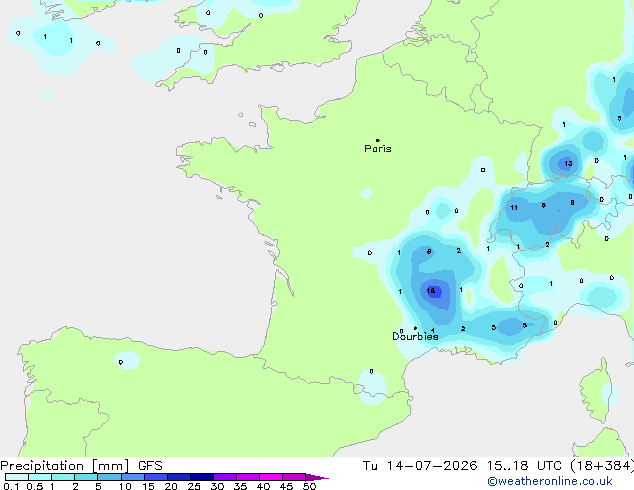634x490 pixels.
Task: Pick the legend swatch between 40 and 45
Action: pos(271,477)
